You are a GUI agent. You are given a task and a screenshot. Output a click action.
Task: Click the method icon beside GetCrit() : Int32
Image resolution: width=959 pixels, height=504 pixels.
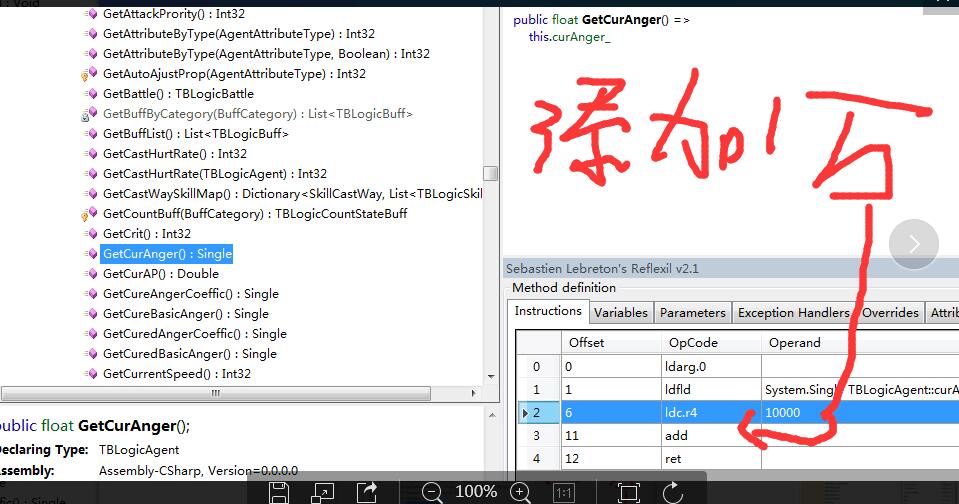92,234
